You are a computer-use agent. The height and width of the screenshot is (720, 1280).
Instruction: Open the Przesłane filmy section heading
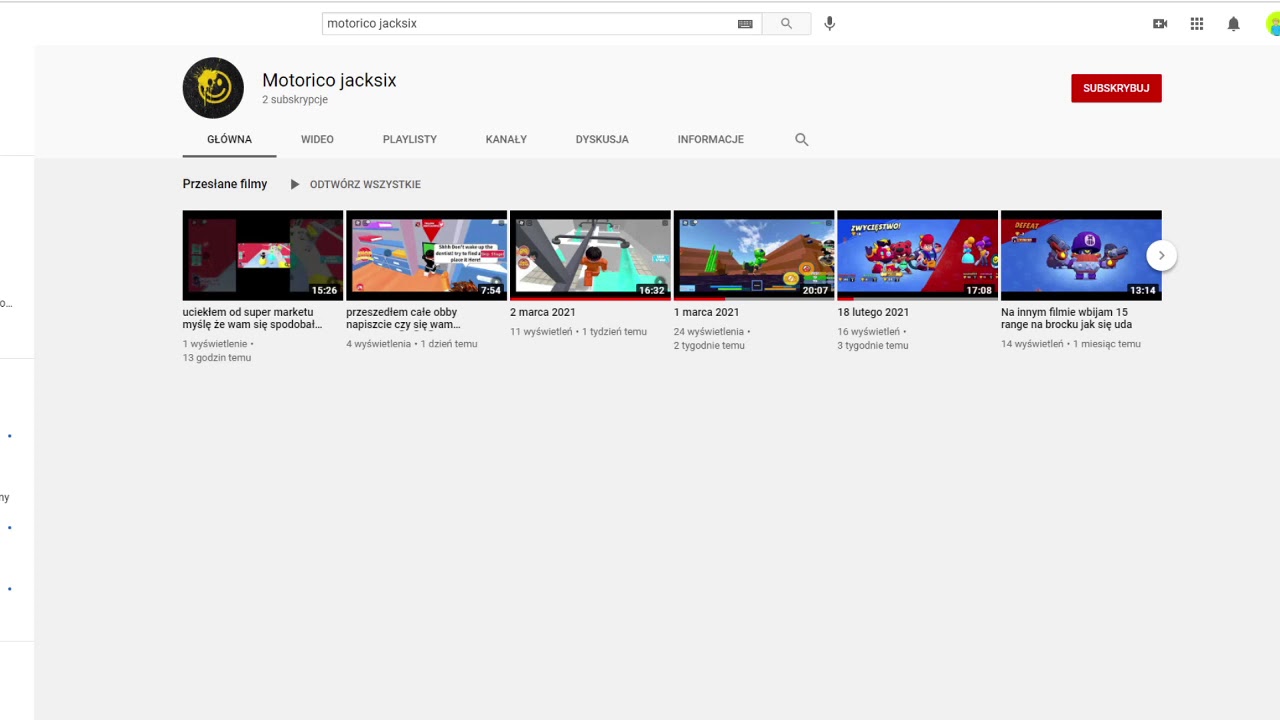tap(225, 184)
